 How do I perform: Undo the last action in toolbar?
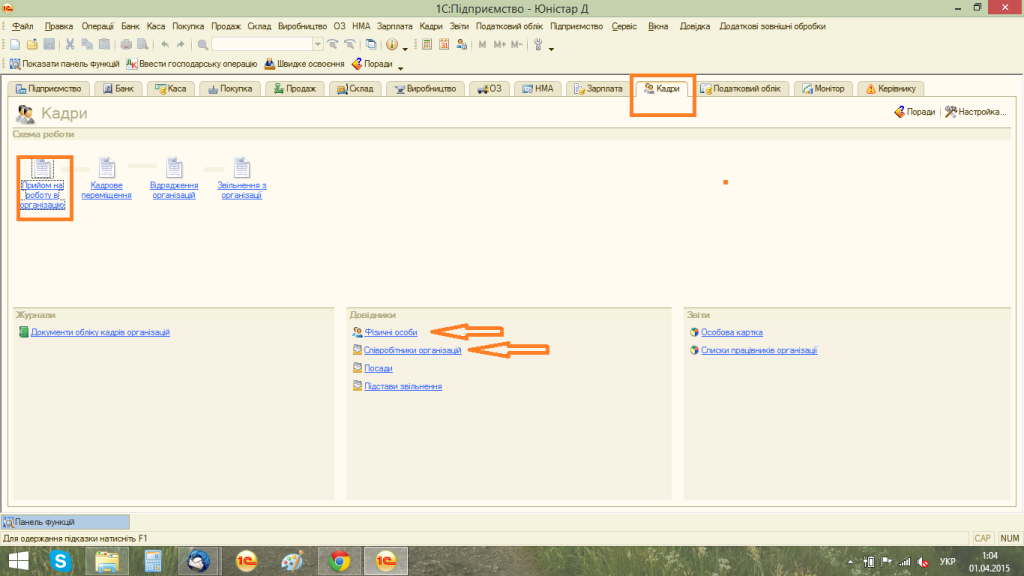[165, 44]
